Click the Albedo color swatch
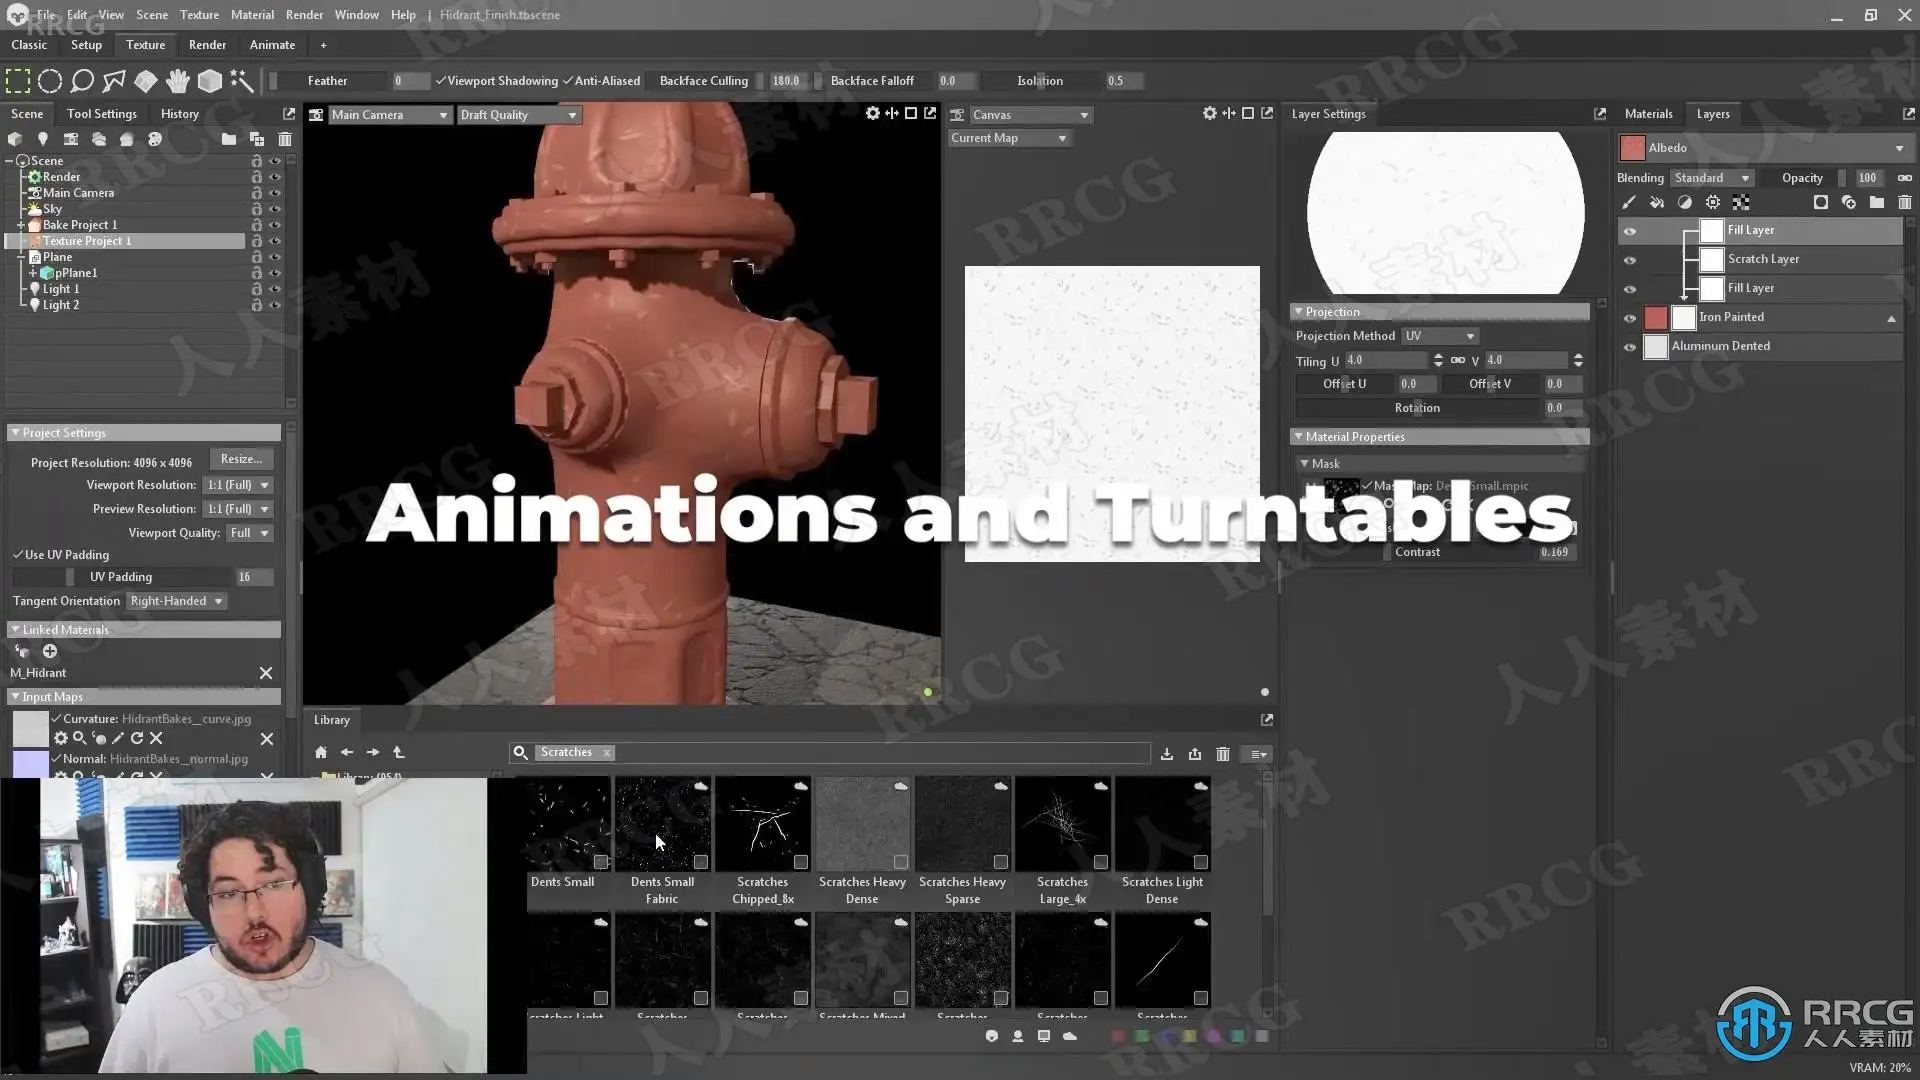Screen dimensions: 1920x1080 coord(1632,148)
